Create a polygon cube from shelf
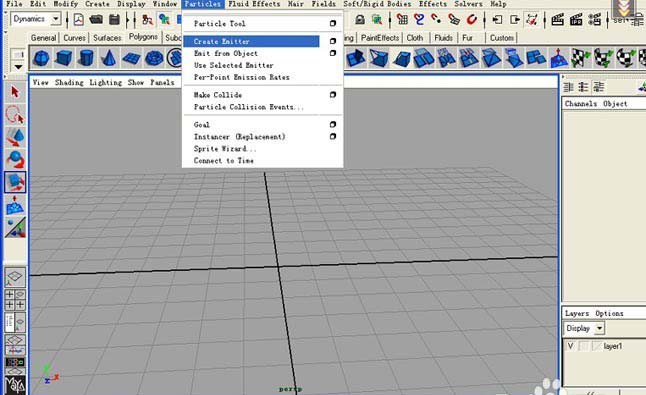Viewport: 646px width, 395px height. tap(63, 58)
